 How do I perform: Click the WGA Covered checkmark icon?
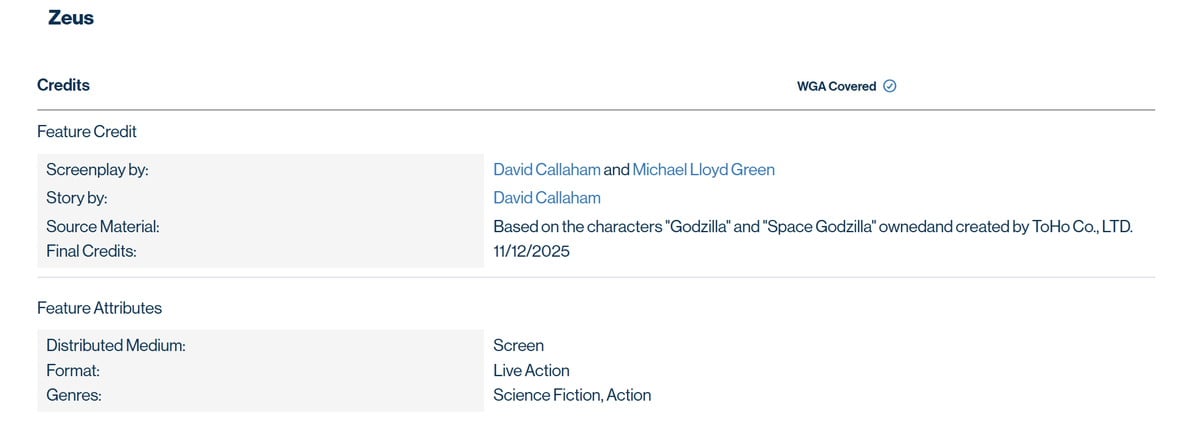pos(890,86)
